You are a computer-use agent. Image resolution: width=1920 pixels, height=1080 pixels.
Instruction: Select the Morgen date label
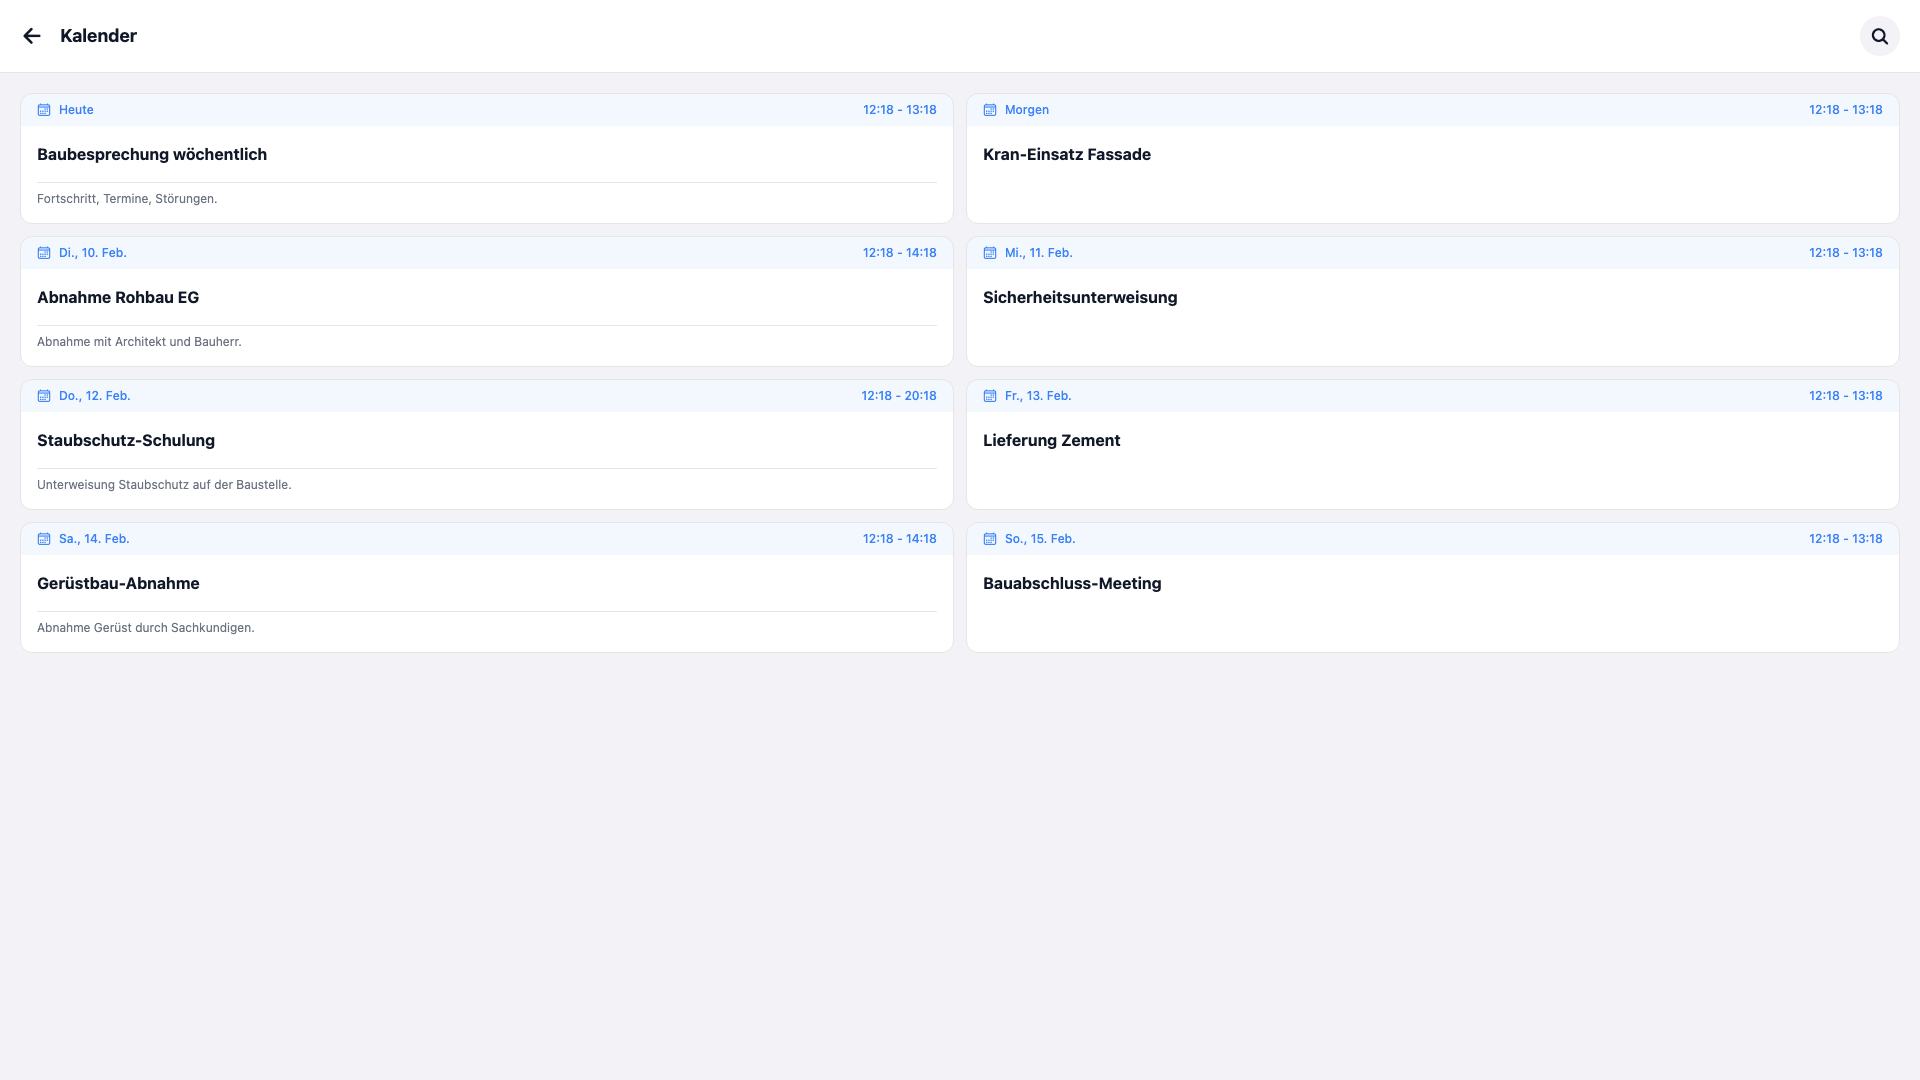(x=1027, y=110)
